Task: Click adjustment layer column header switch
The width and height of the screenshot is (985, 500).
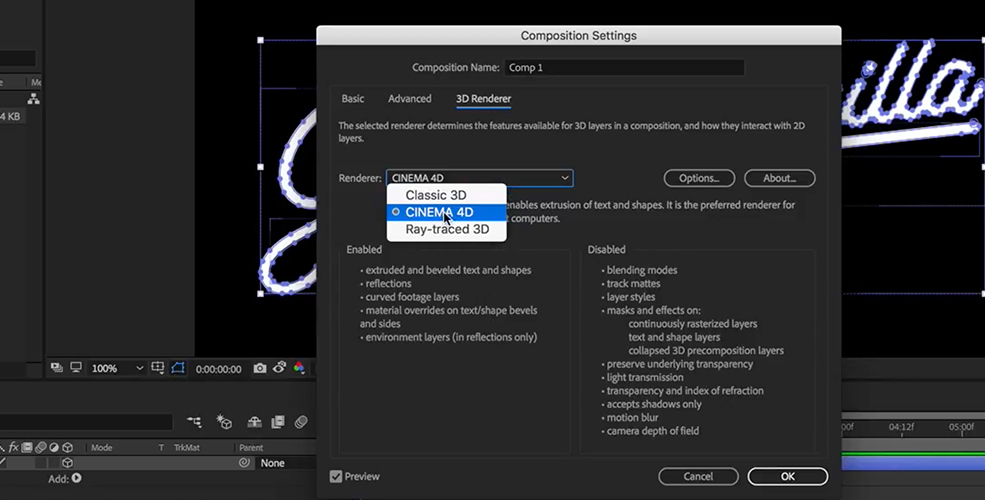Action: pyautogui.click(x=54, y=447)
